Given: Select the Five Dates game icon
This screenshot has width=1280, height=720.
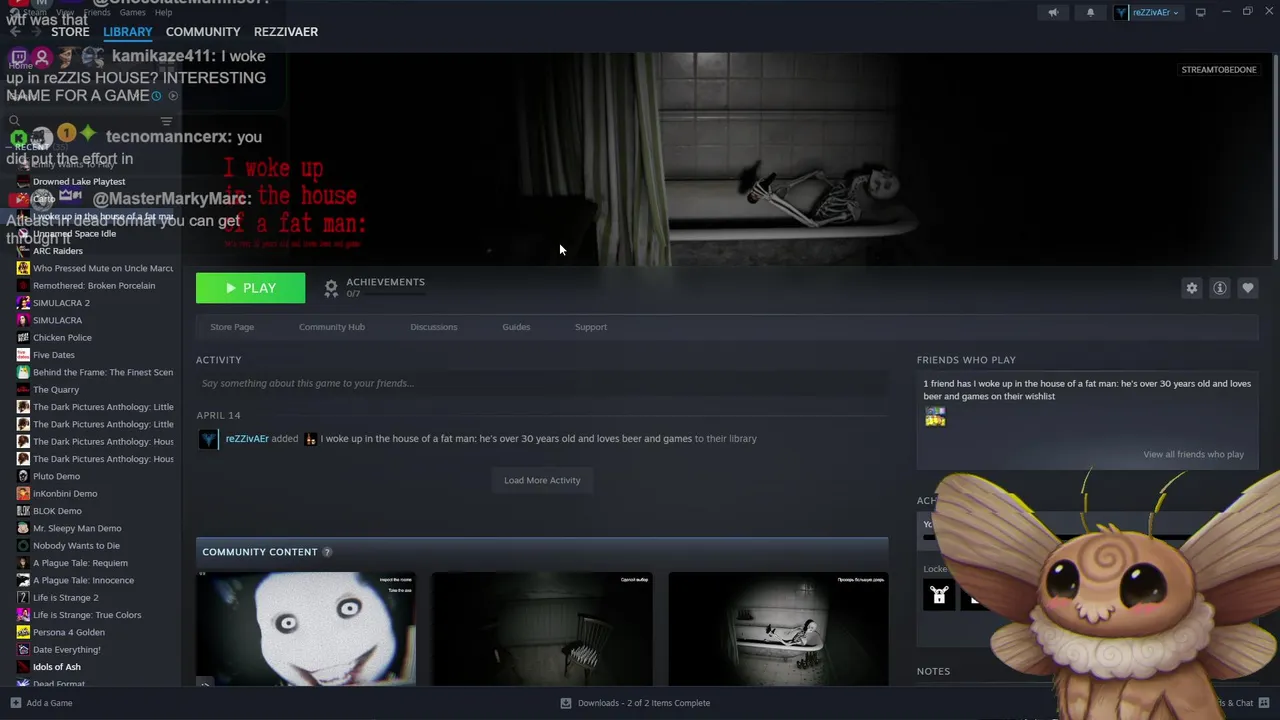Looking at the screenshot, I should click(23, 355).
